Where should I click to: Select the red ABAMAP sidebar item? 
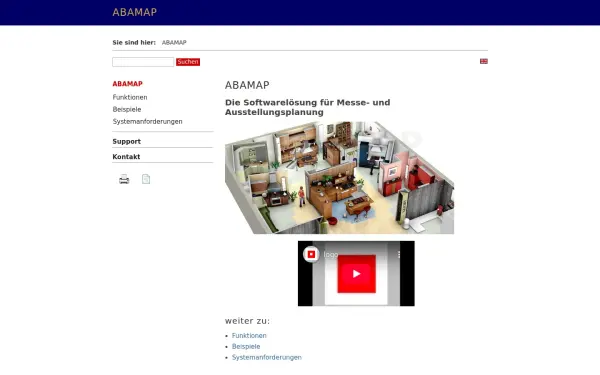[127, 84]
